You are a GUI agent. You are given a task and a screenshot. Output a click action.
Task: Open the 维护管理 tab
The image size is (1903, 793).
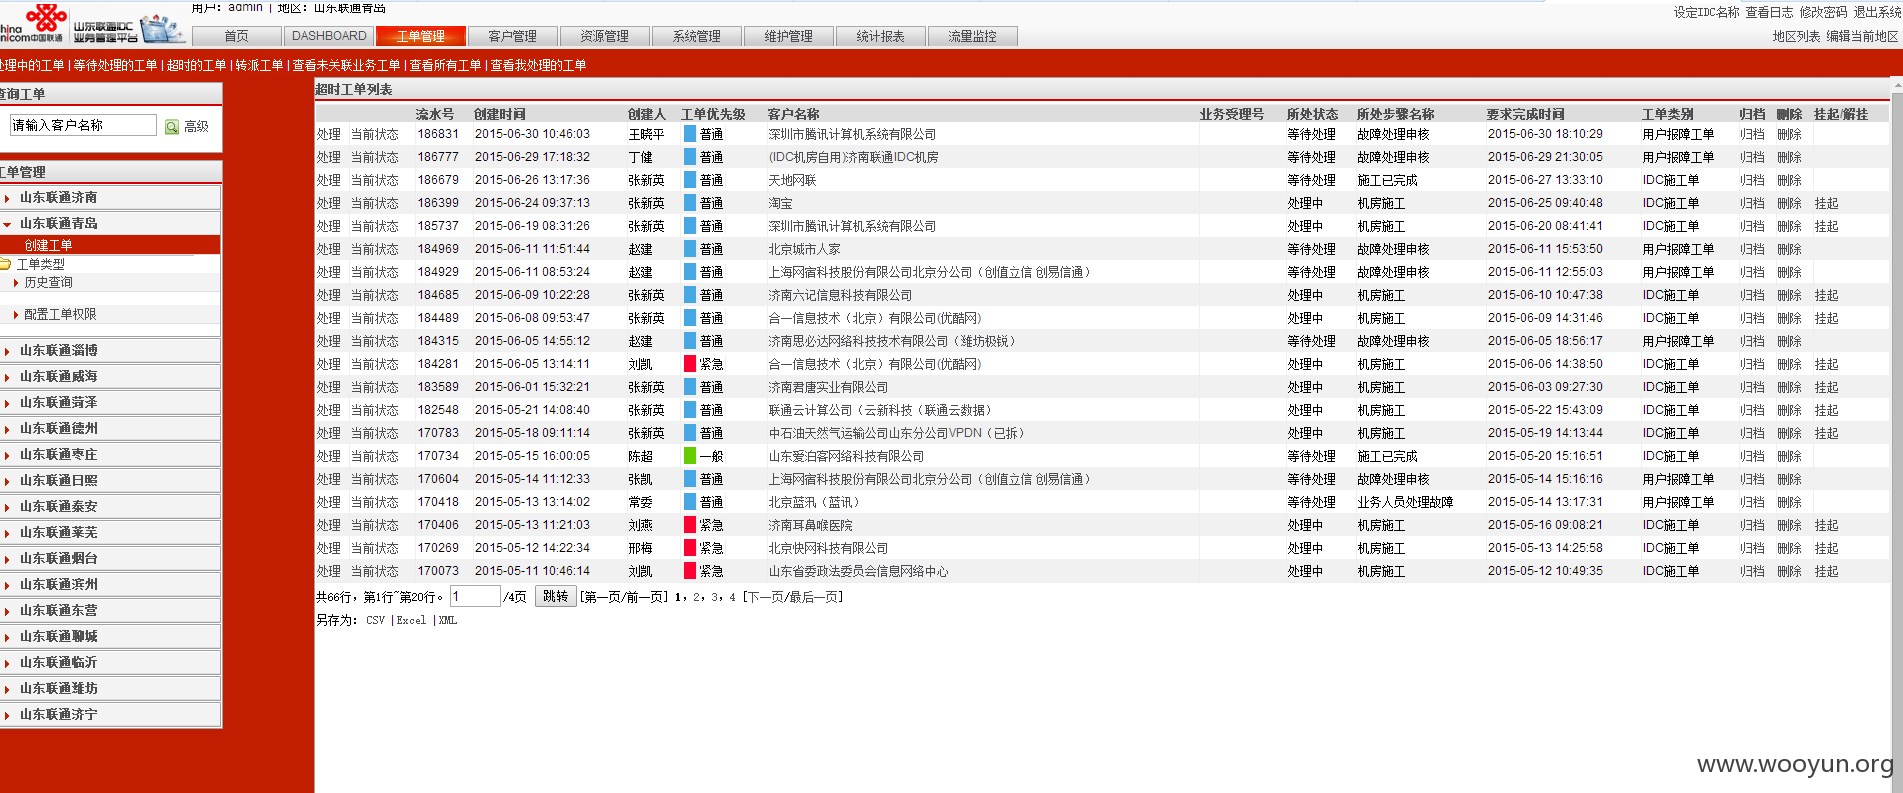(x=789, y=36)
